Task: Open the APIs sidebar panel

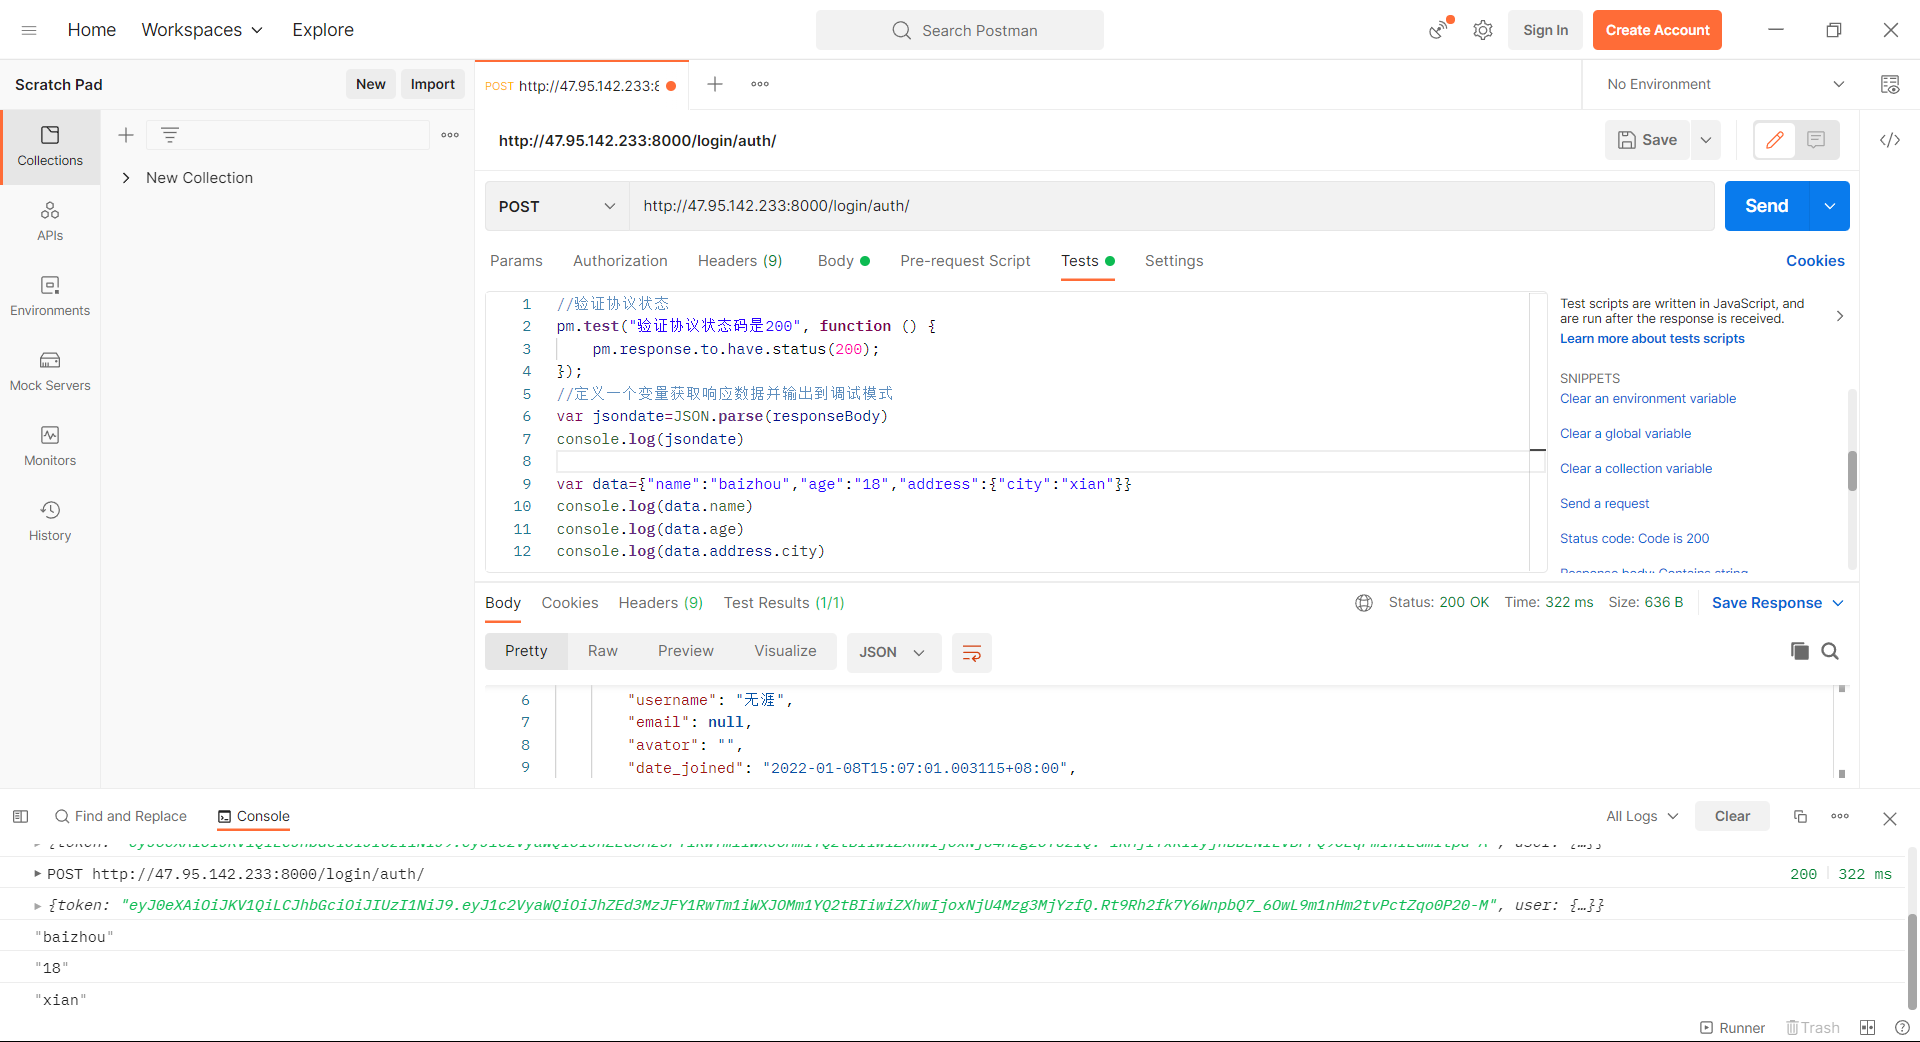Action: (x=50, y=221)
